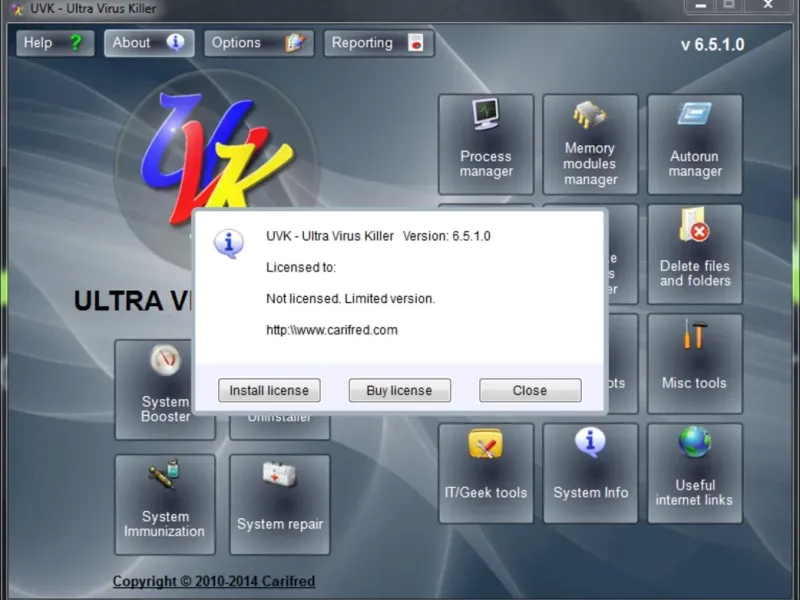Image resolution: width=800 pixels, height=600 pixels.
Task: Click the v 6.5.1.0 version label
Action: click(713, 45)
